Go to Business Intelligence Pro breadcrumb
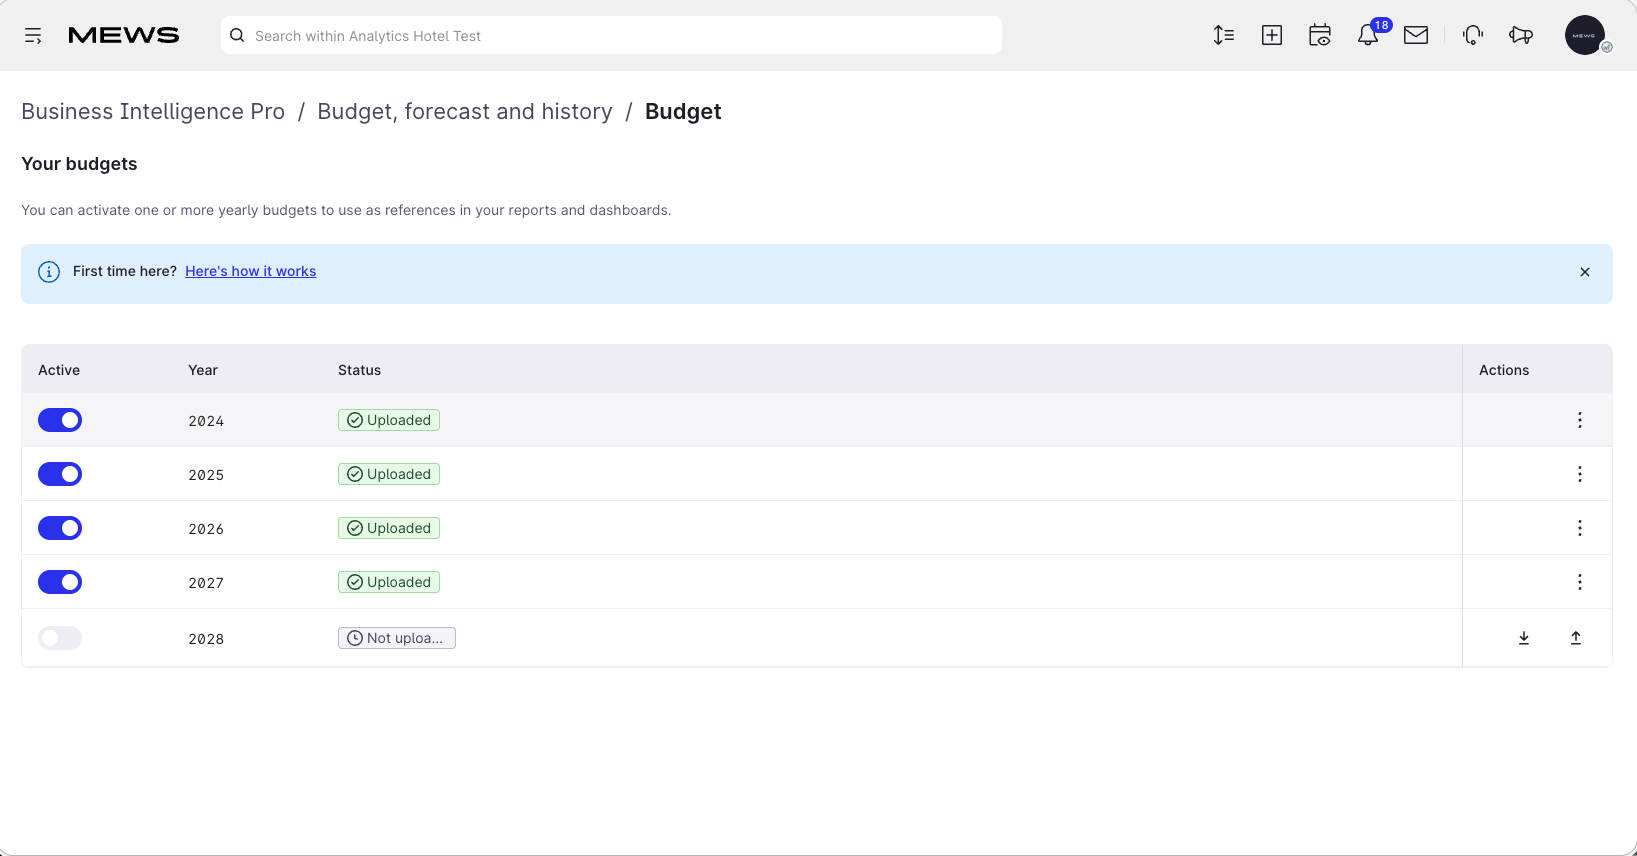The height and width of the screenshot is (856, 1637). coord(153,111)
